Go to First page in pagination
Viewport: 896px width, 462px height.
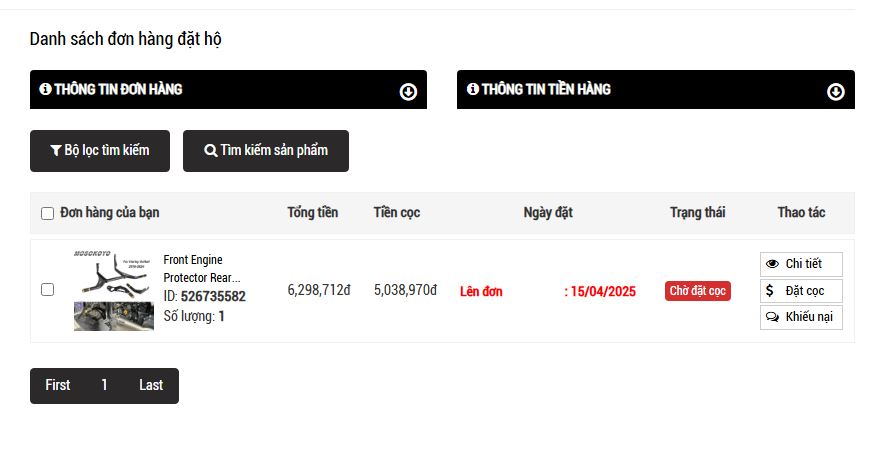[58, 385]
